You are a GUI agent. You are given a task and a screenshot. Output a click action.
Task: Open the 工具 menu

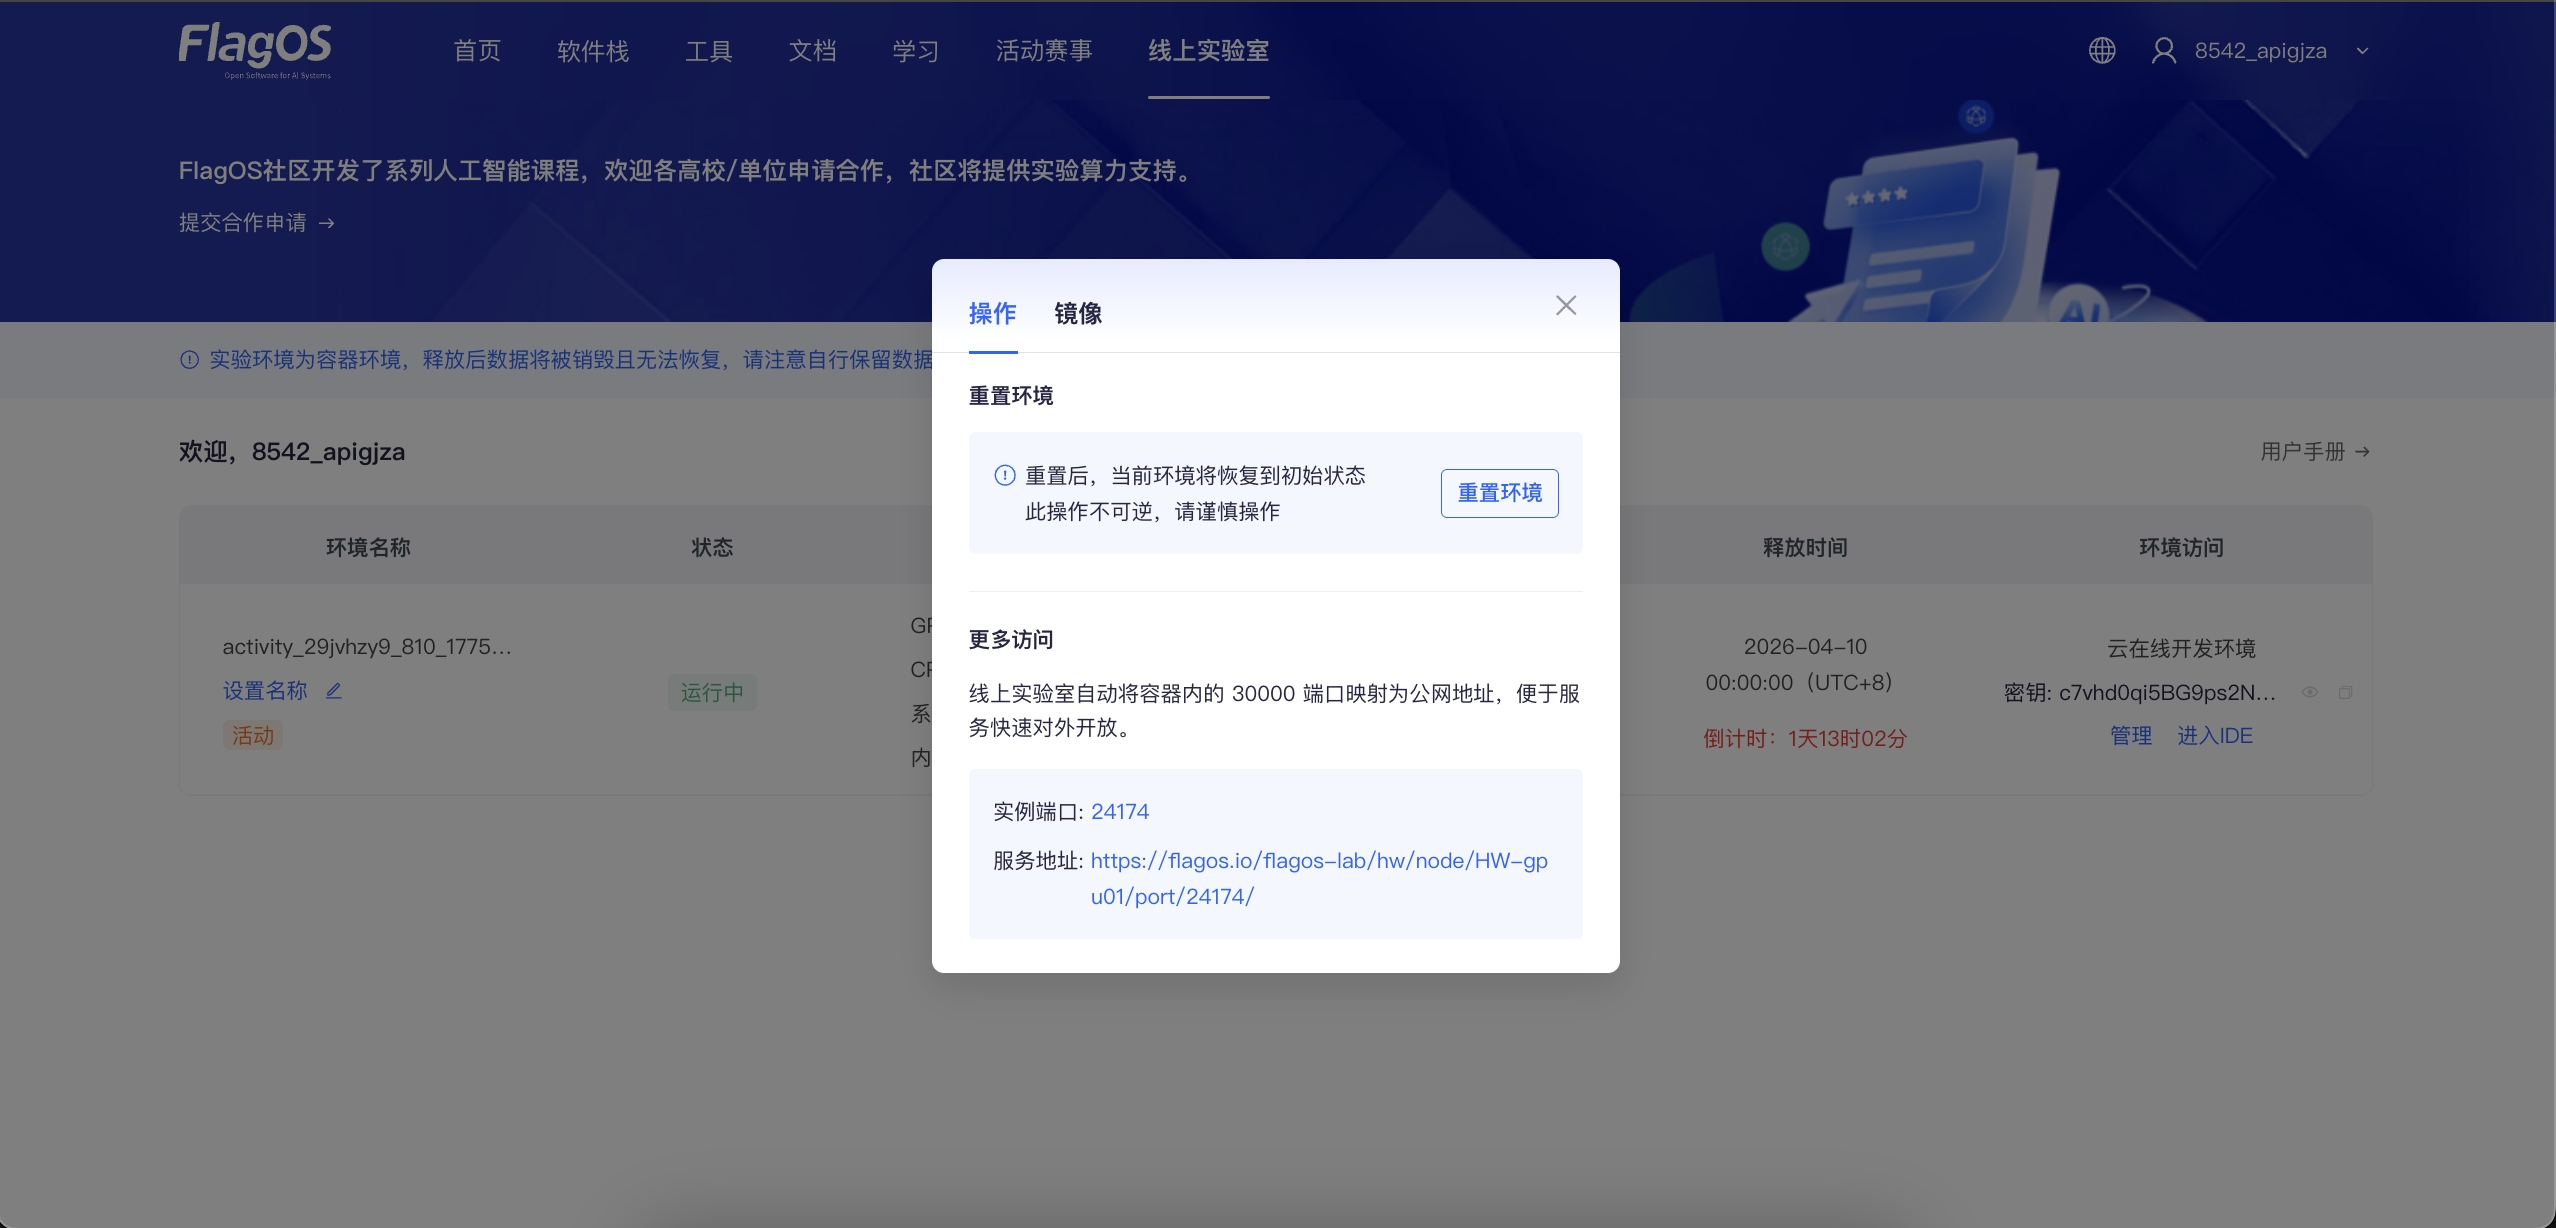709,51
